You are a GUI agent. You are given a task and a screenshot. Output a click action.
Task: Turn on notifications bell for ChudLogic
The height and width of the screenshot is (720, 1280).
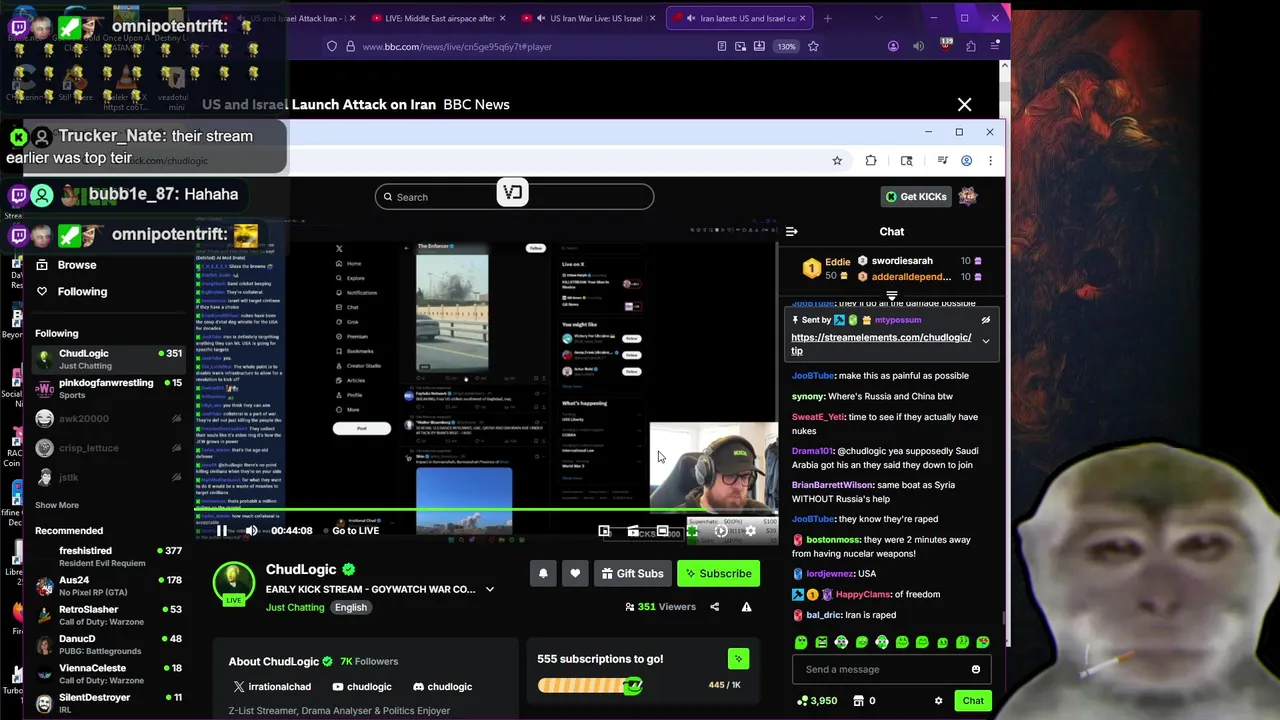coord(543,573)
